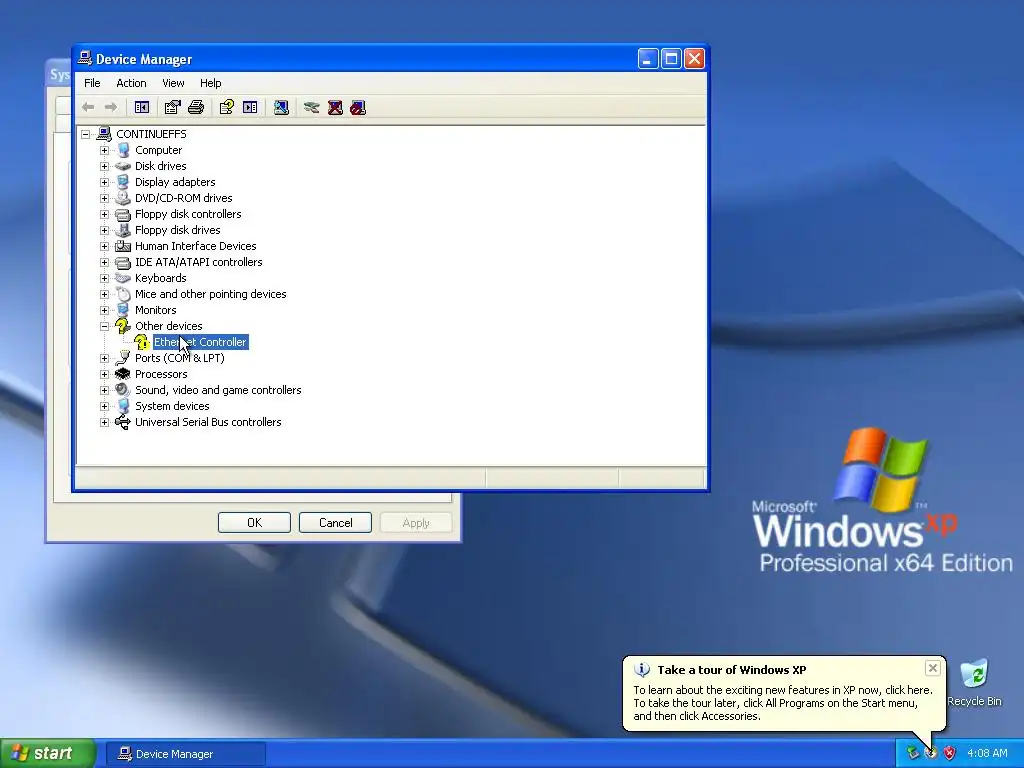Expand IDE ATA/ATAPI controllers node

[104, 262]
